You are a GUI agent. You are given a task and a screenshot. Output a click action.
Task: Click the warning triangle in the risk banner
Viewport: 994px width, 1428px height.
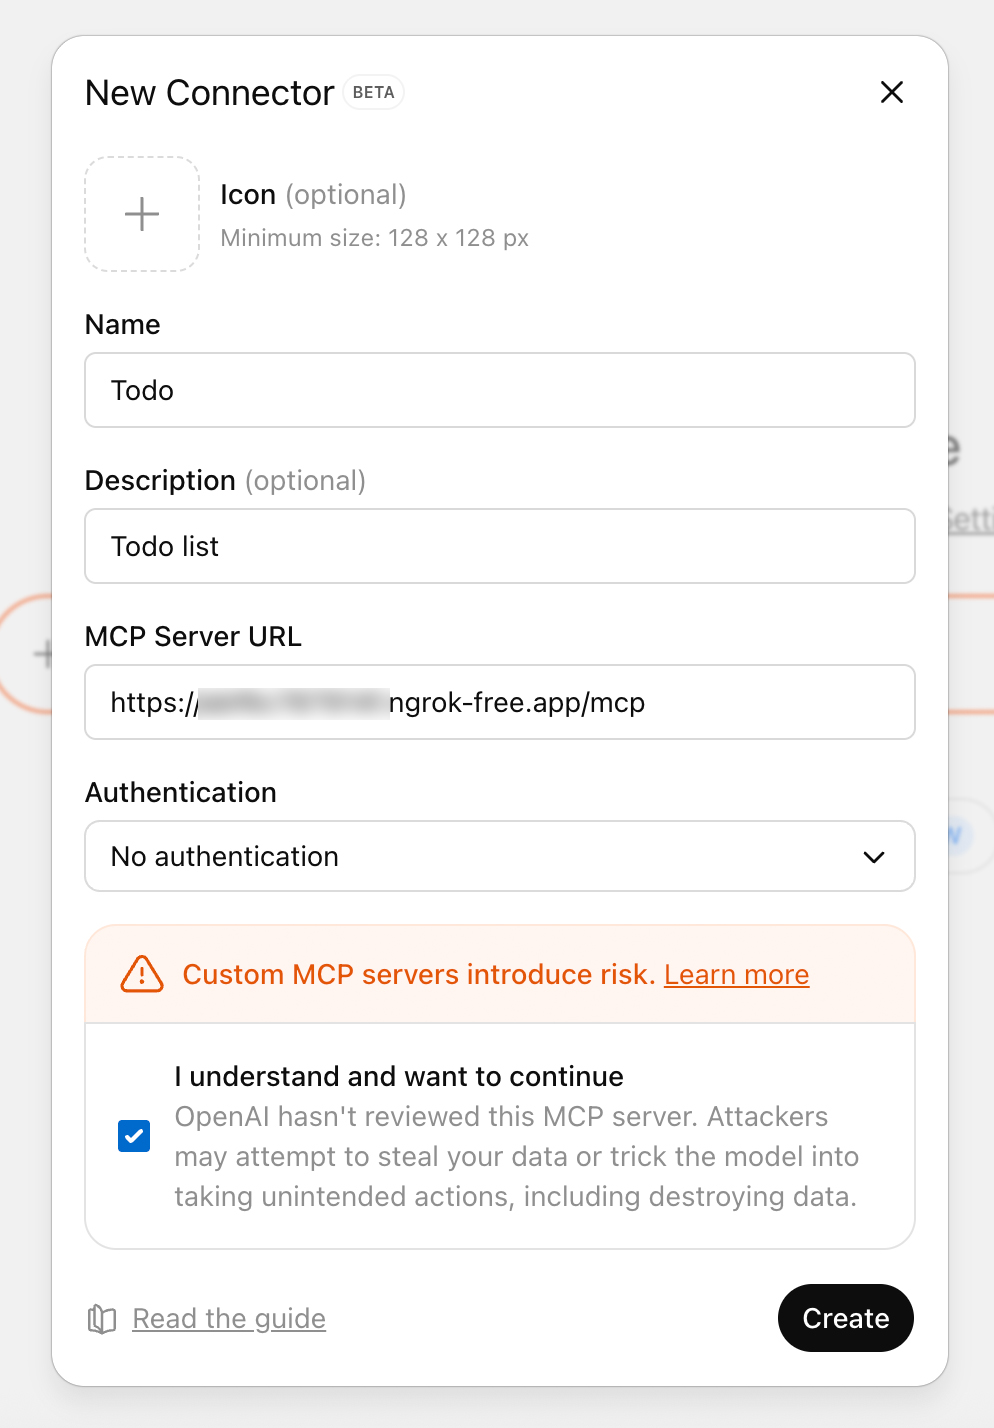point(140,974)
